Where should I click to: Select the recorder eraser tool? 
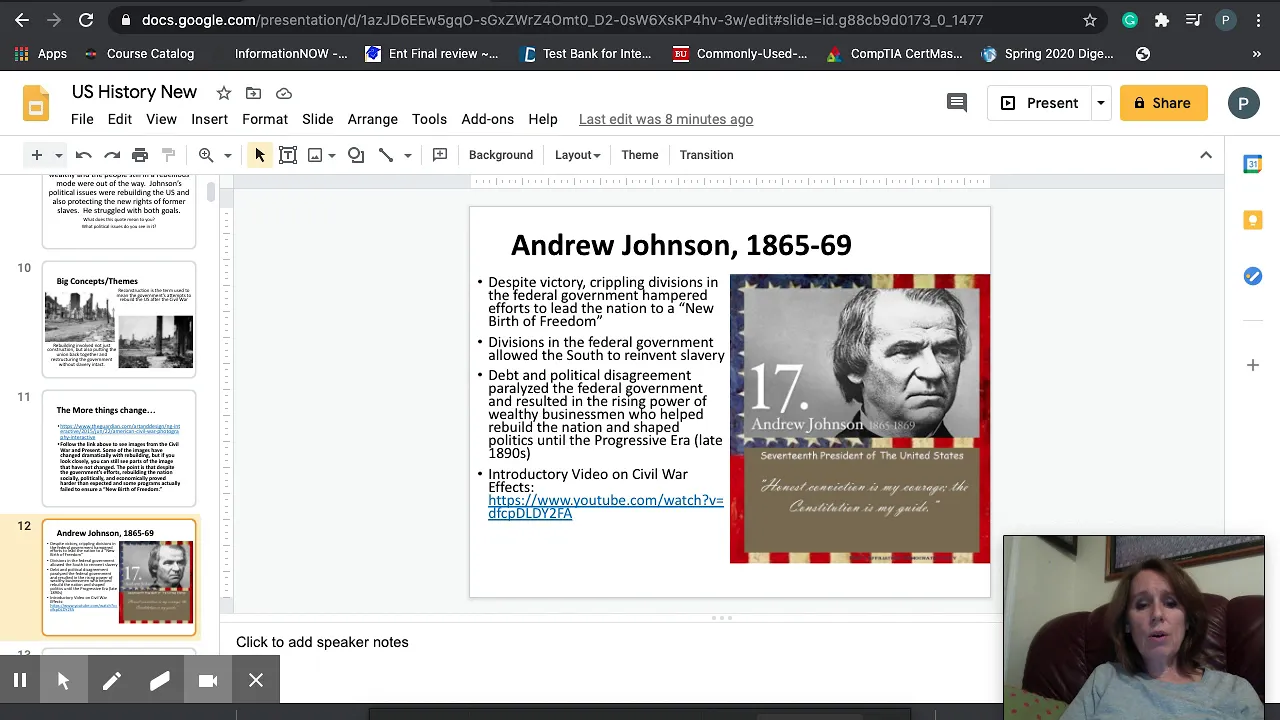(x=159, y=681)
